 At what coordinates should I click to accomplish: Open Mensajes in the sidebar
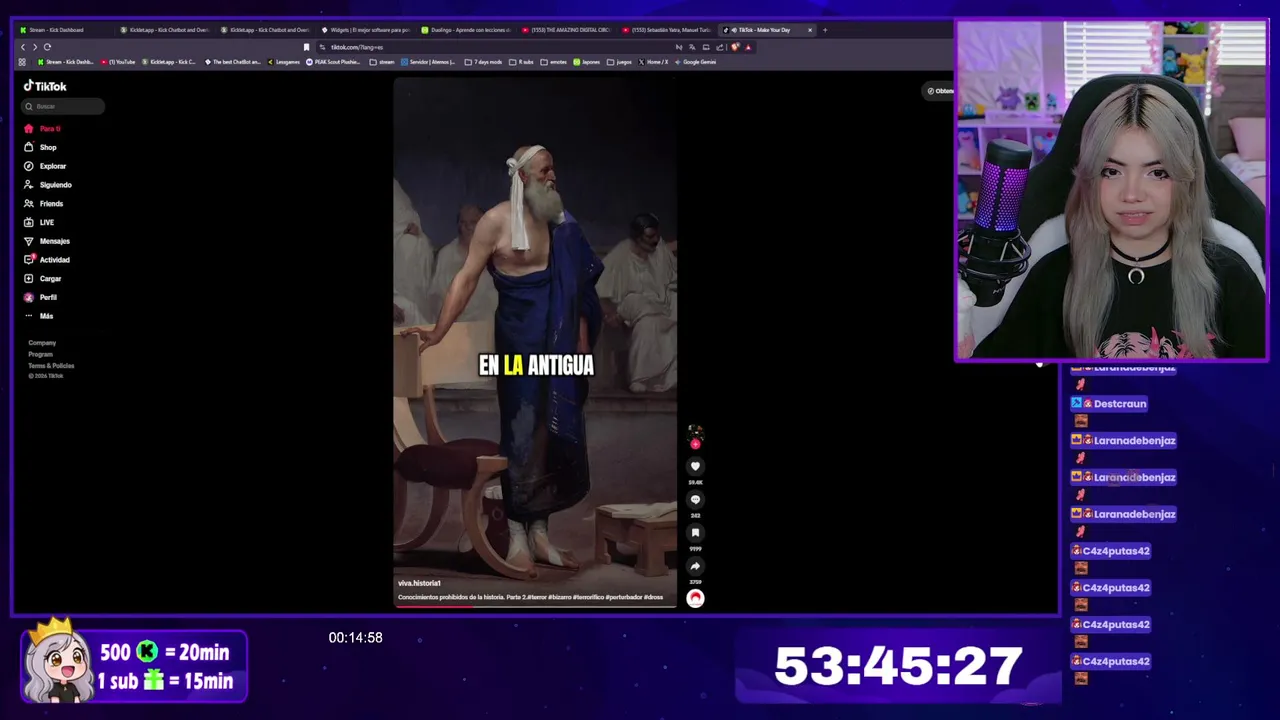click(47, 241)
